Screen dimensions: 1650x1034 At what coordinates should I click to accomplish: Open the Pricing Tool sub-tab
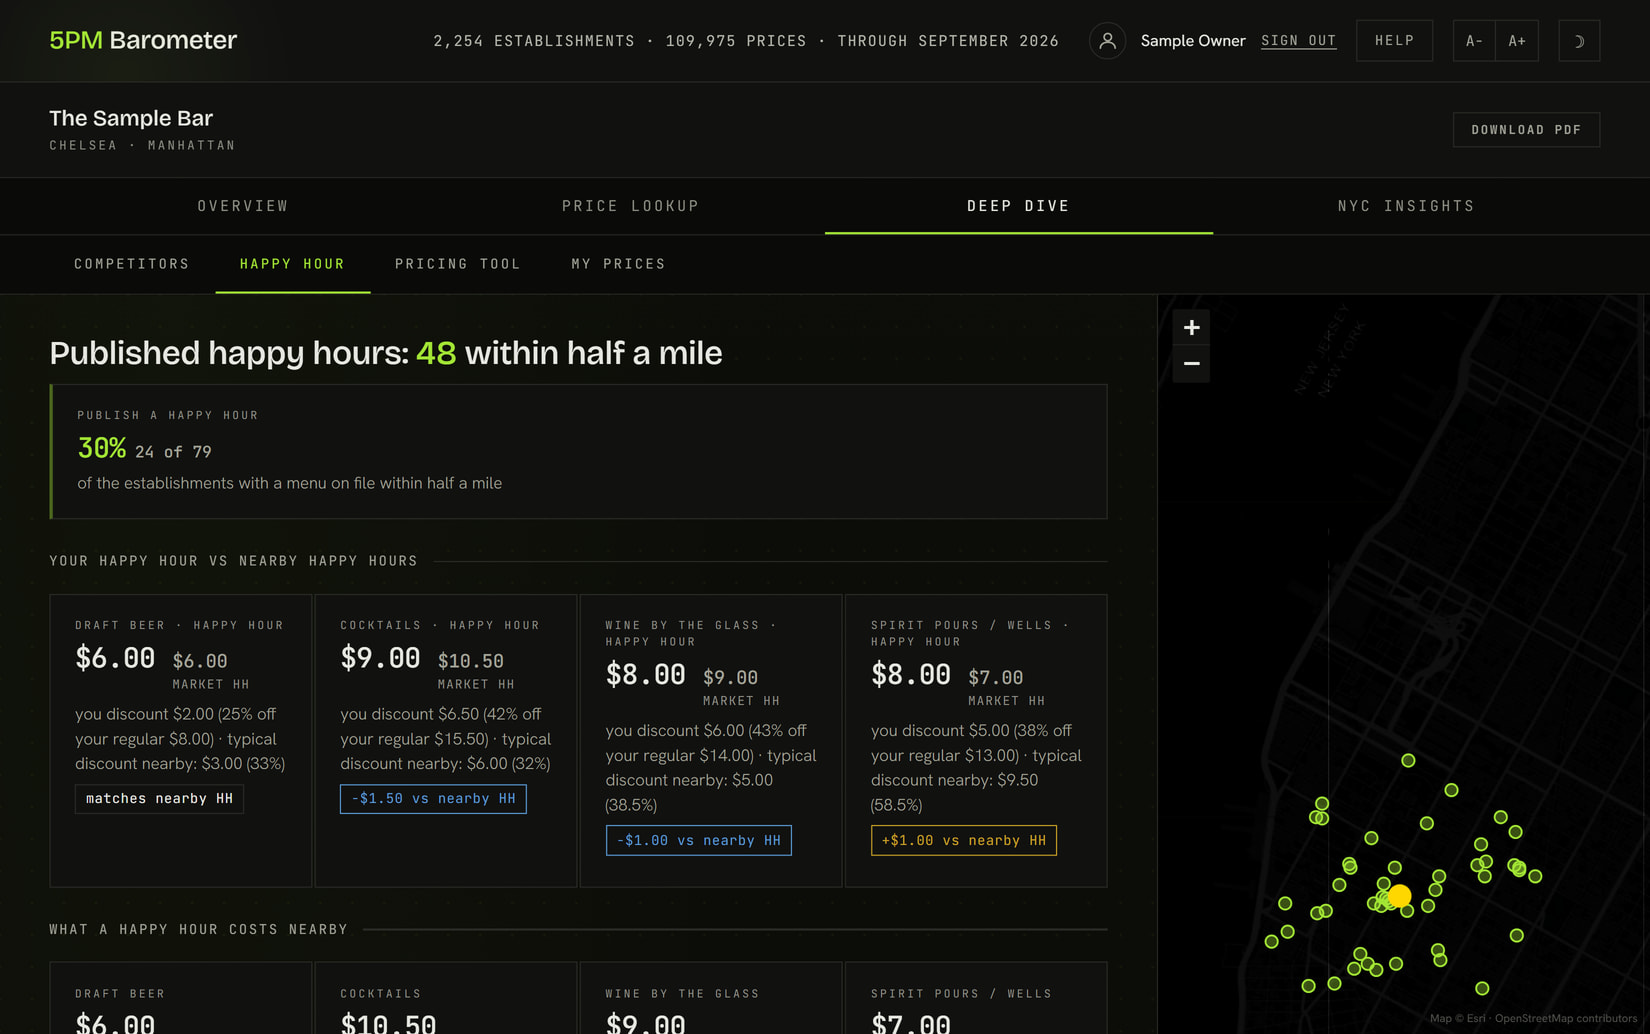click(458, 264)
